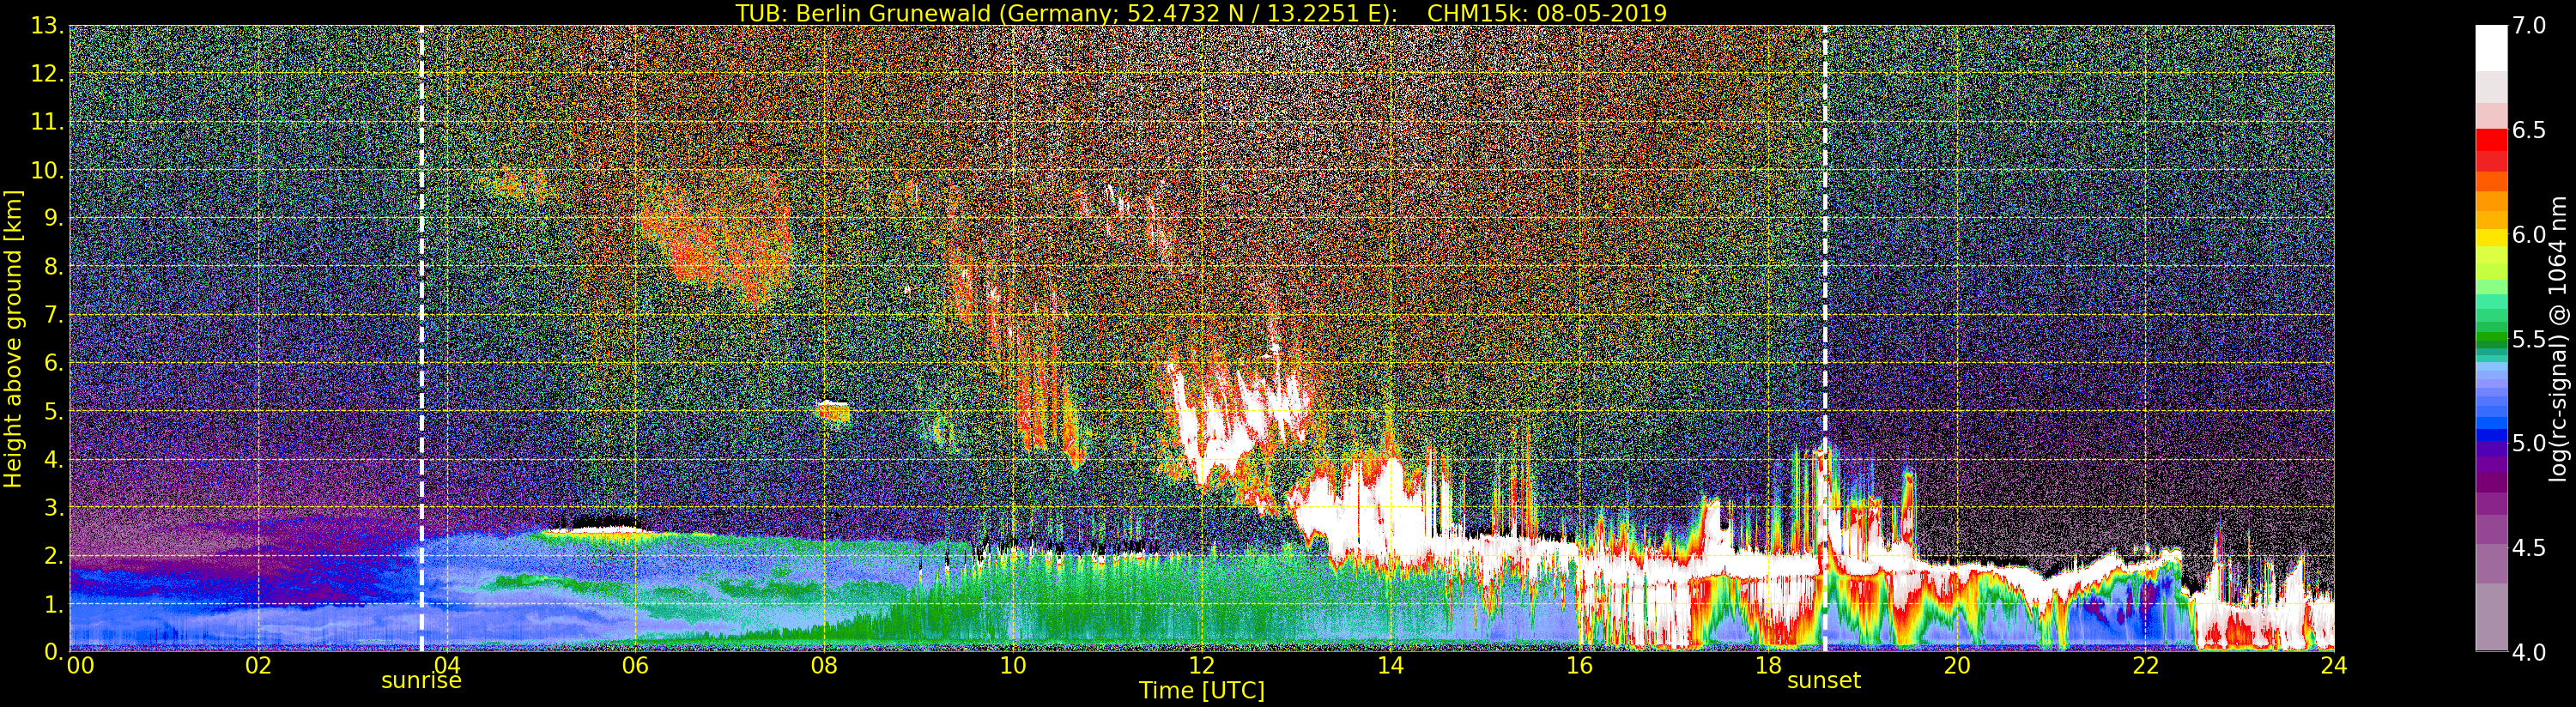
Task: Click the white dashed sunset marker line
Action: click(x=1825, y=339)
